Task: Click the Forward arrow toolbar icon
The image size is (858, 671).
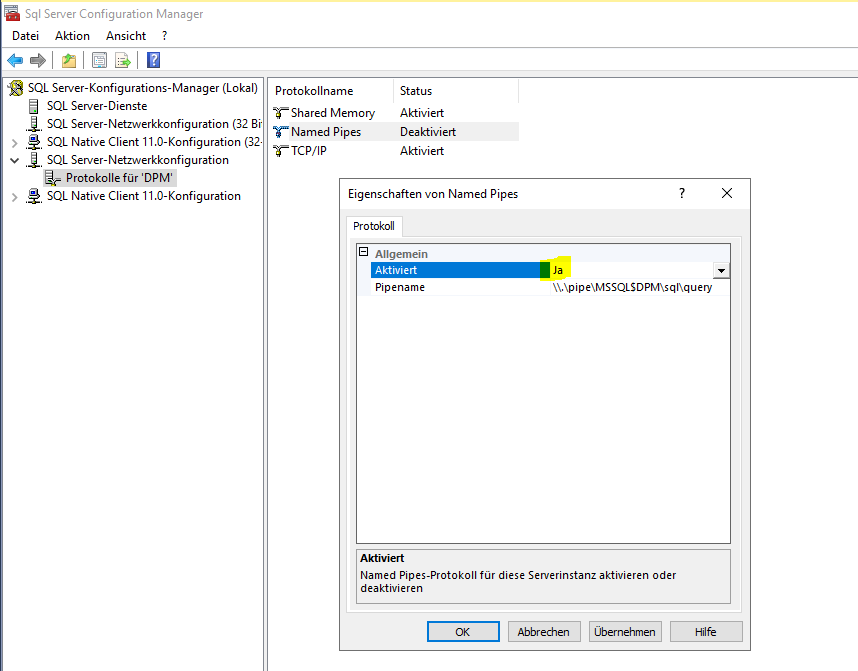Action: tap(37, 60)
